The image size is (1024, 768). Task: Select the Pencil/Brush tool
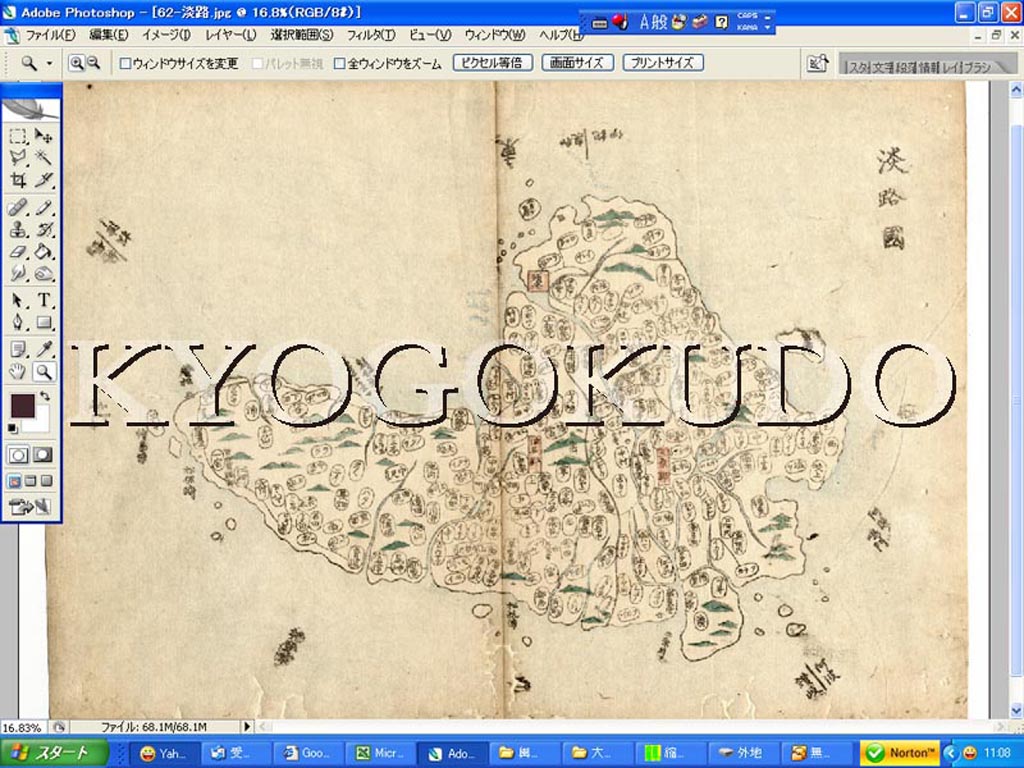pos(43,208)
